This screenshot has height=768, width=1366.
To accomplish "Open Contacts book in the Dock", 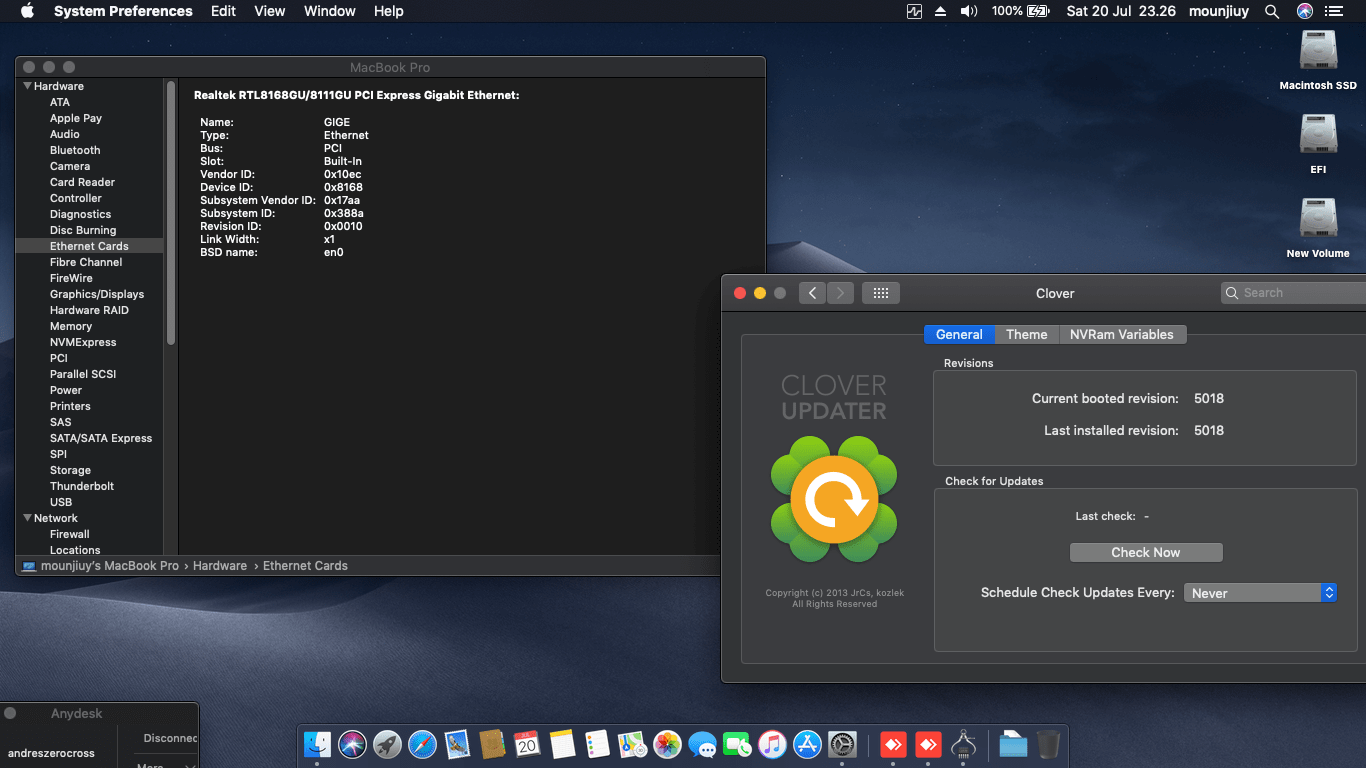I will click(x=492, y=744).
